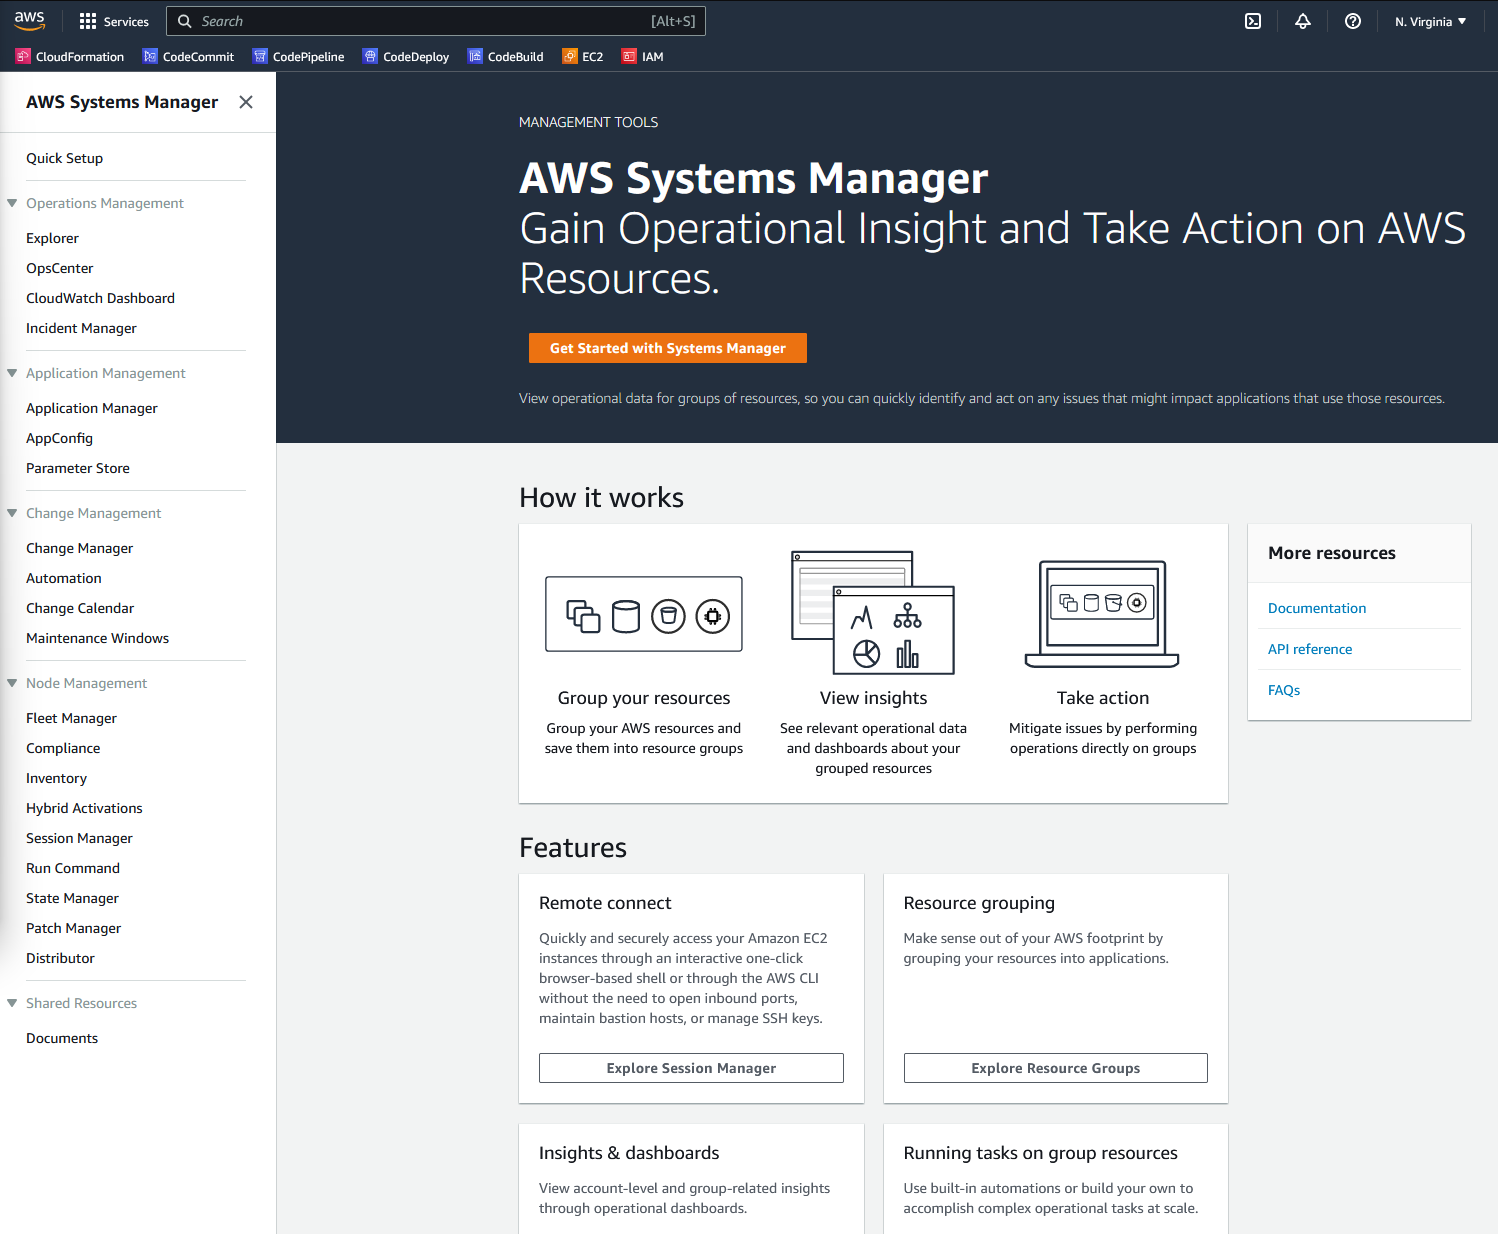Open CodePipeline bookmark in favorites bar

coord(298,56)
